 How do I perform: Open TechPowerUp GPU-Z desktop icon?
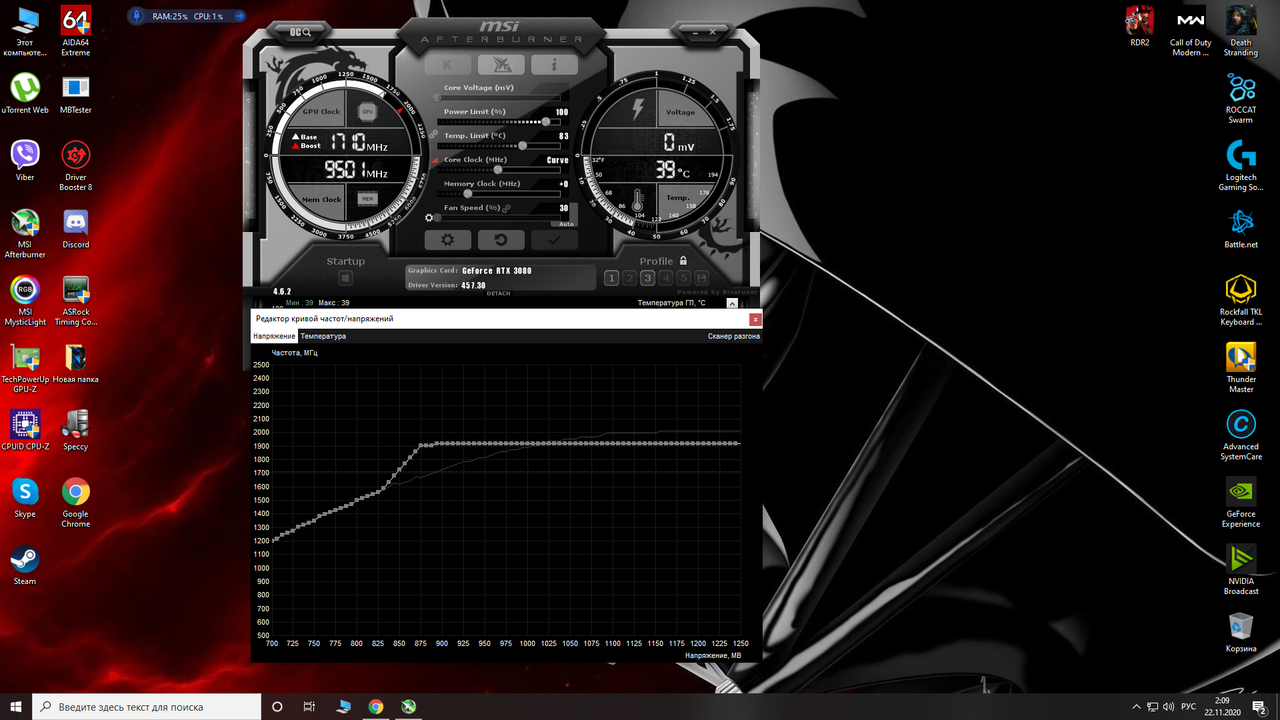click(25, 368)
